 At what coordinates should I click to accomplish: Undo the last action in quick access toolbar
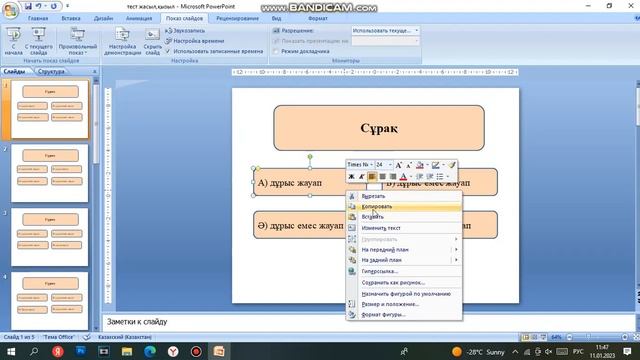click(x=39, y=6)
